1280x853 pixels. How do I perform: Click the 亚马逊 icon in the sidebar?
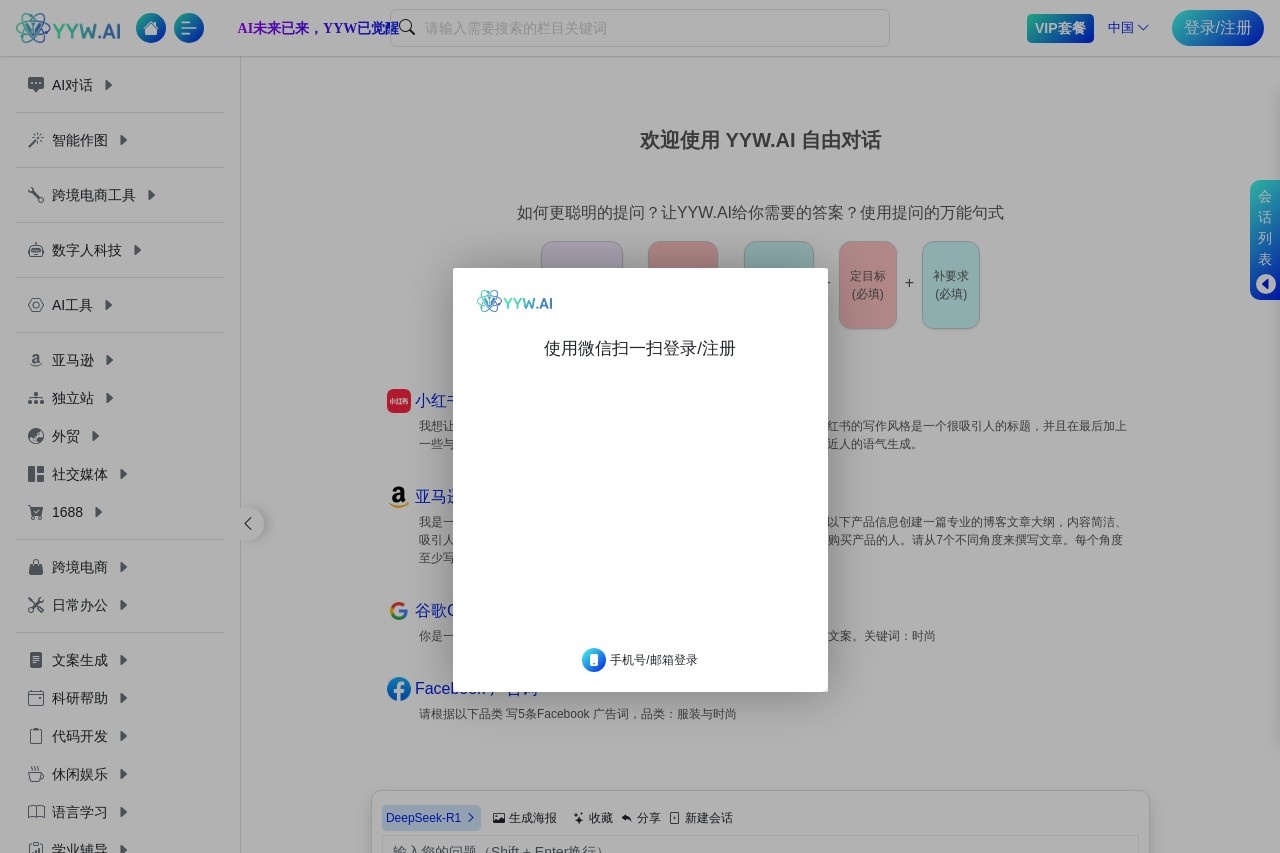34,360
